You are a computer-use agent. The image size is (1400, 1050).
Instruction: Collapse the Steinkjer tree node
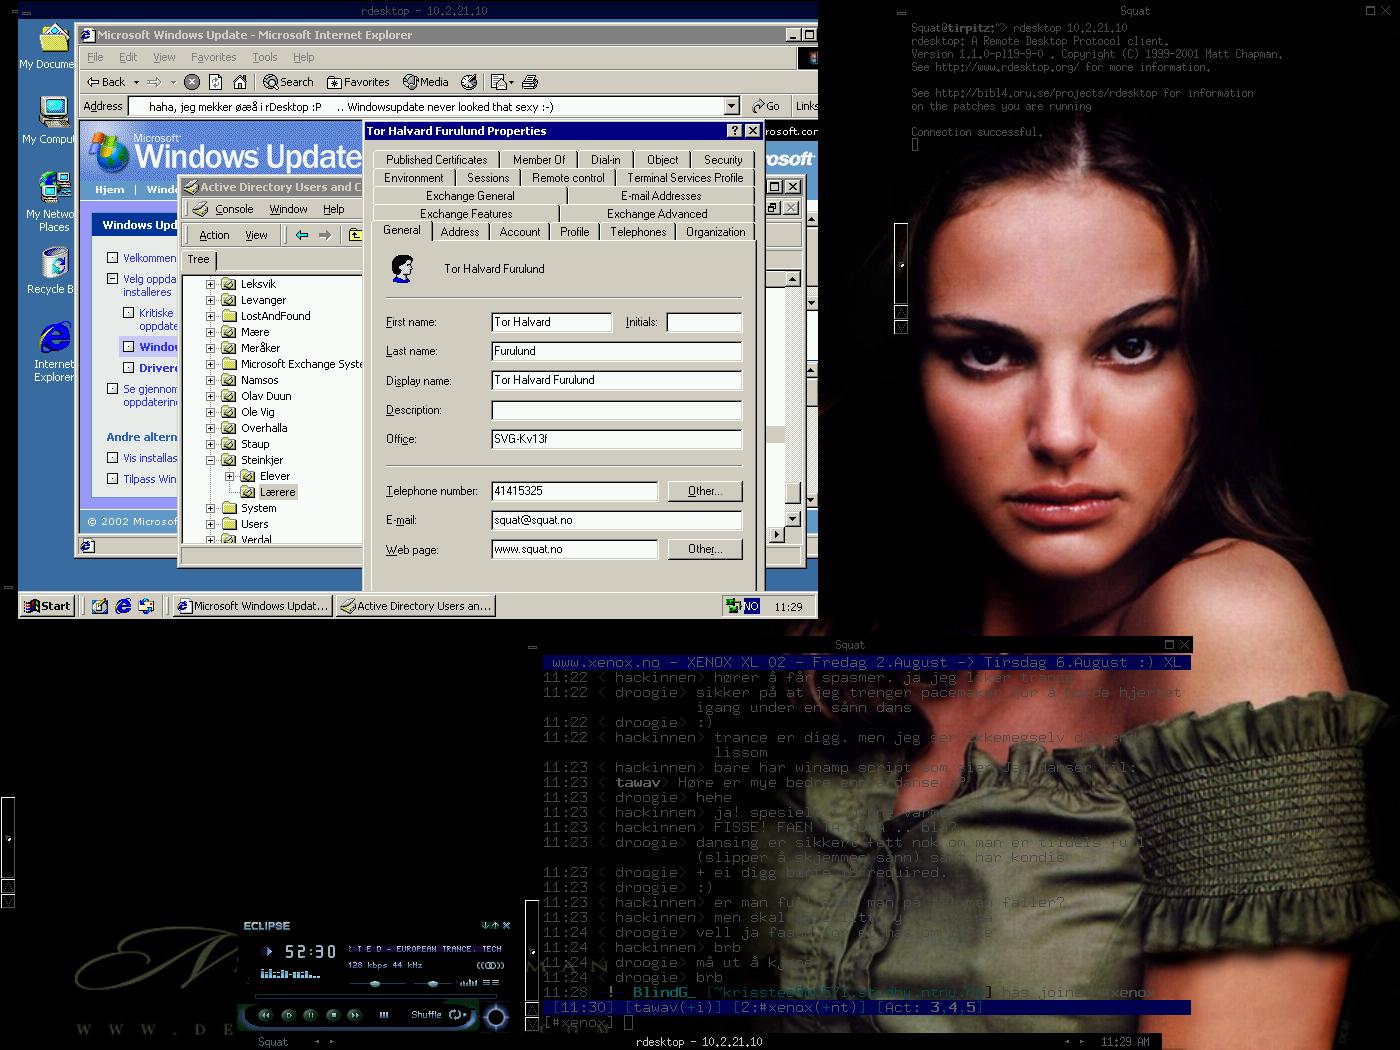coord(211,460)
